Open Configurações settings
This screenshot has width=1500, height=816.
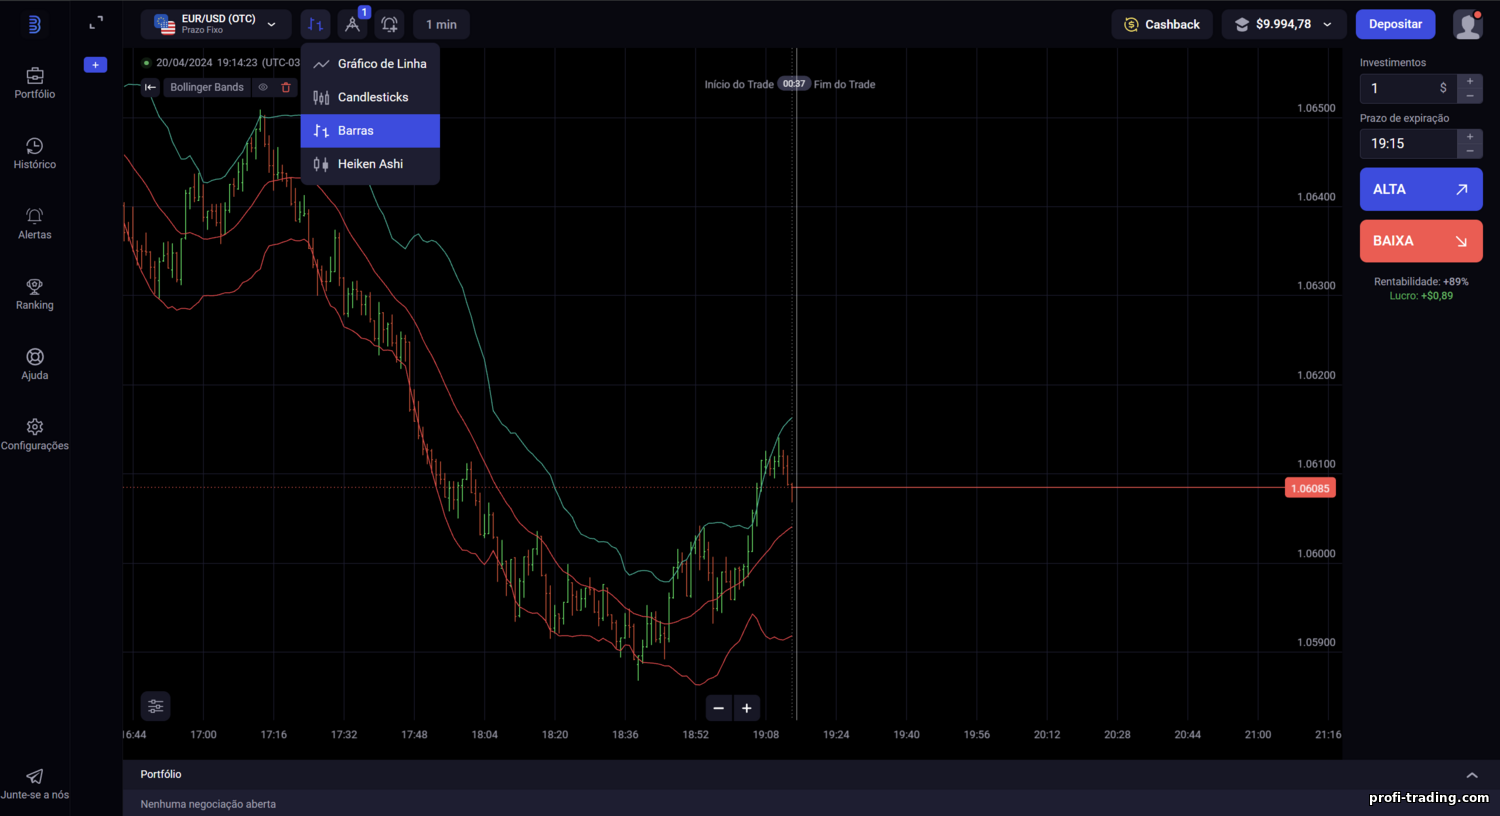tap(35, 434)
